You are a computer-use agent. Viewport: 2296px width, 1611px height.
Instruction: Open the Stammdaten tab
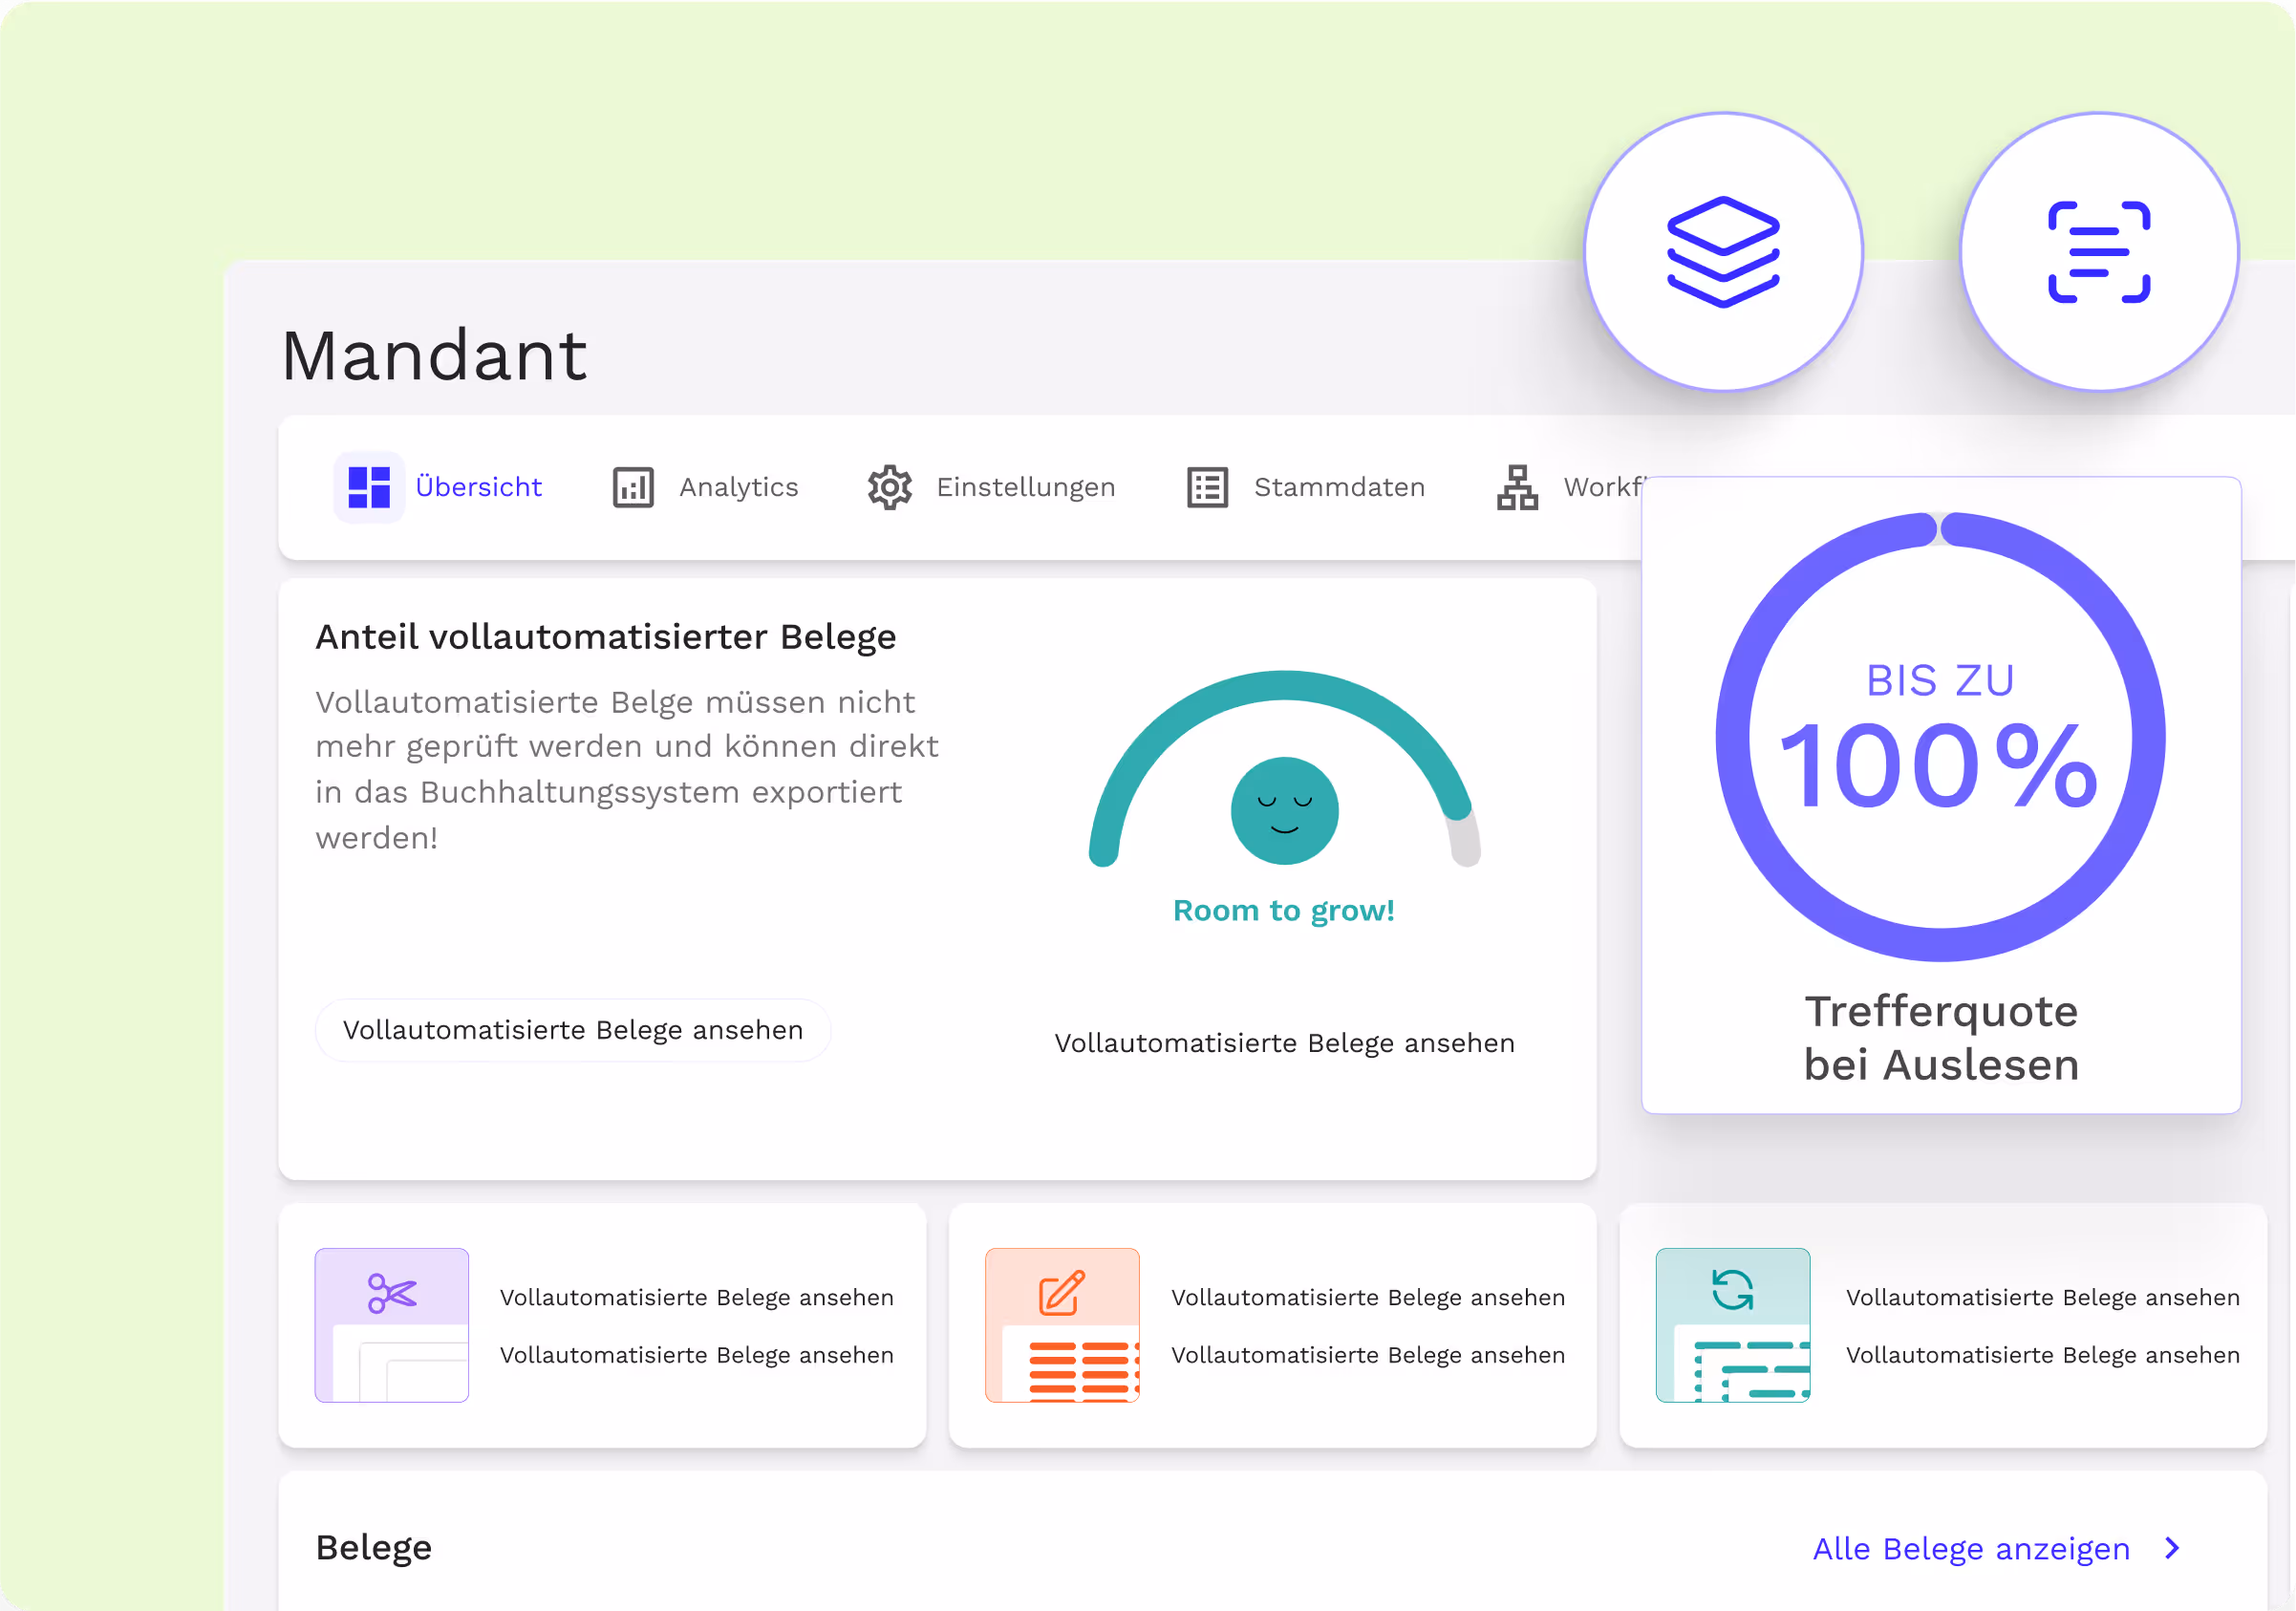(x=1338, y=488)
